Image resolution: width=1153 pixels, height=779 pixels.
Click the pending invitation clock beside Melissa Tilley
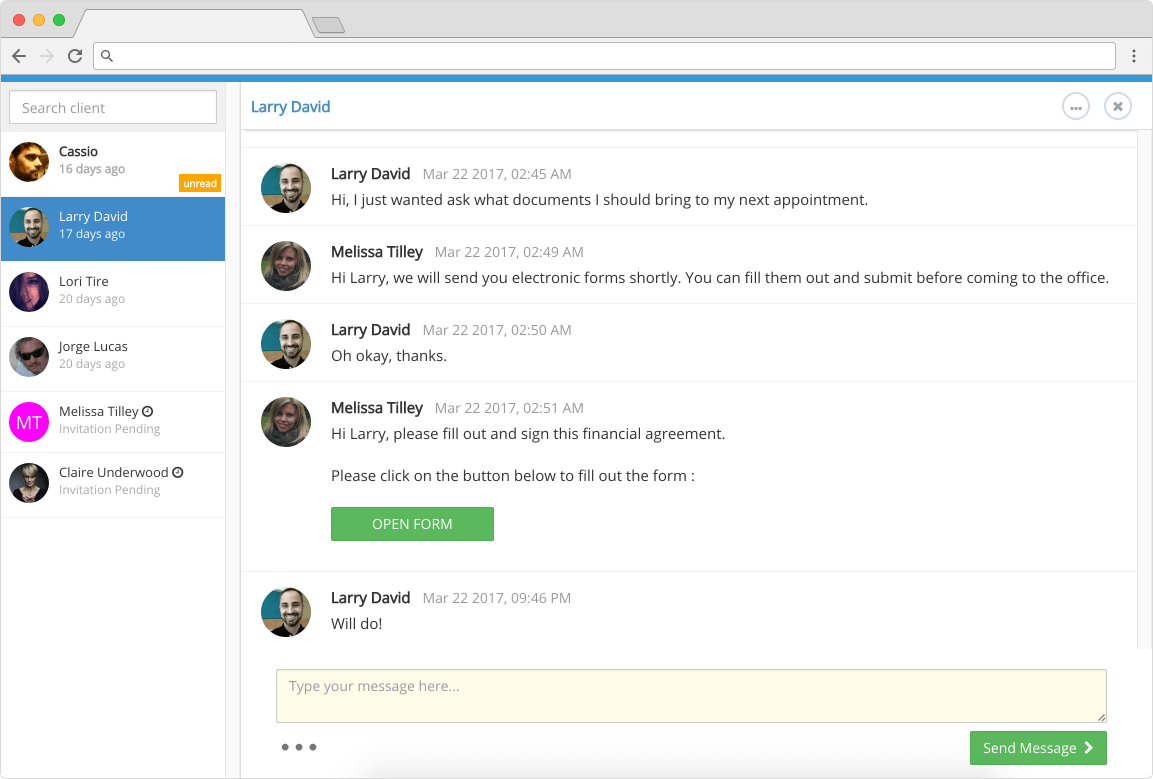pyautogui.click(x=148, y=410)
